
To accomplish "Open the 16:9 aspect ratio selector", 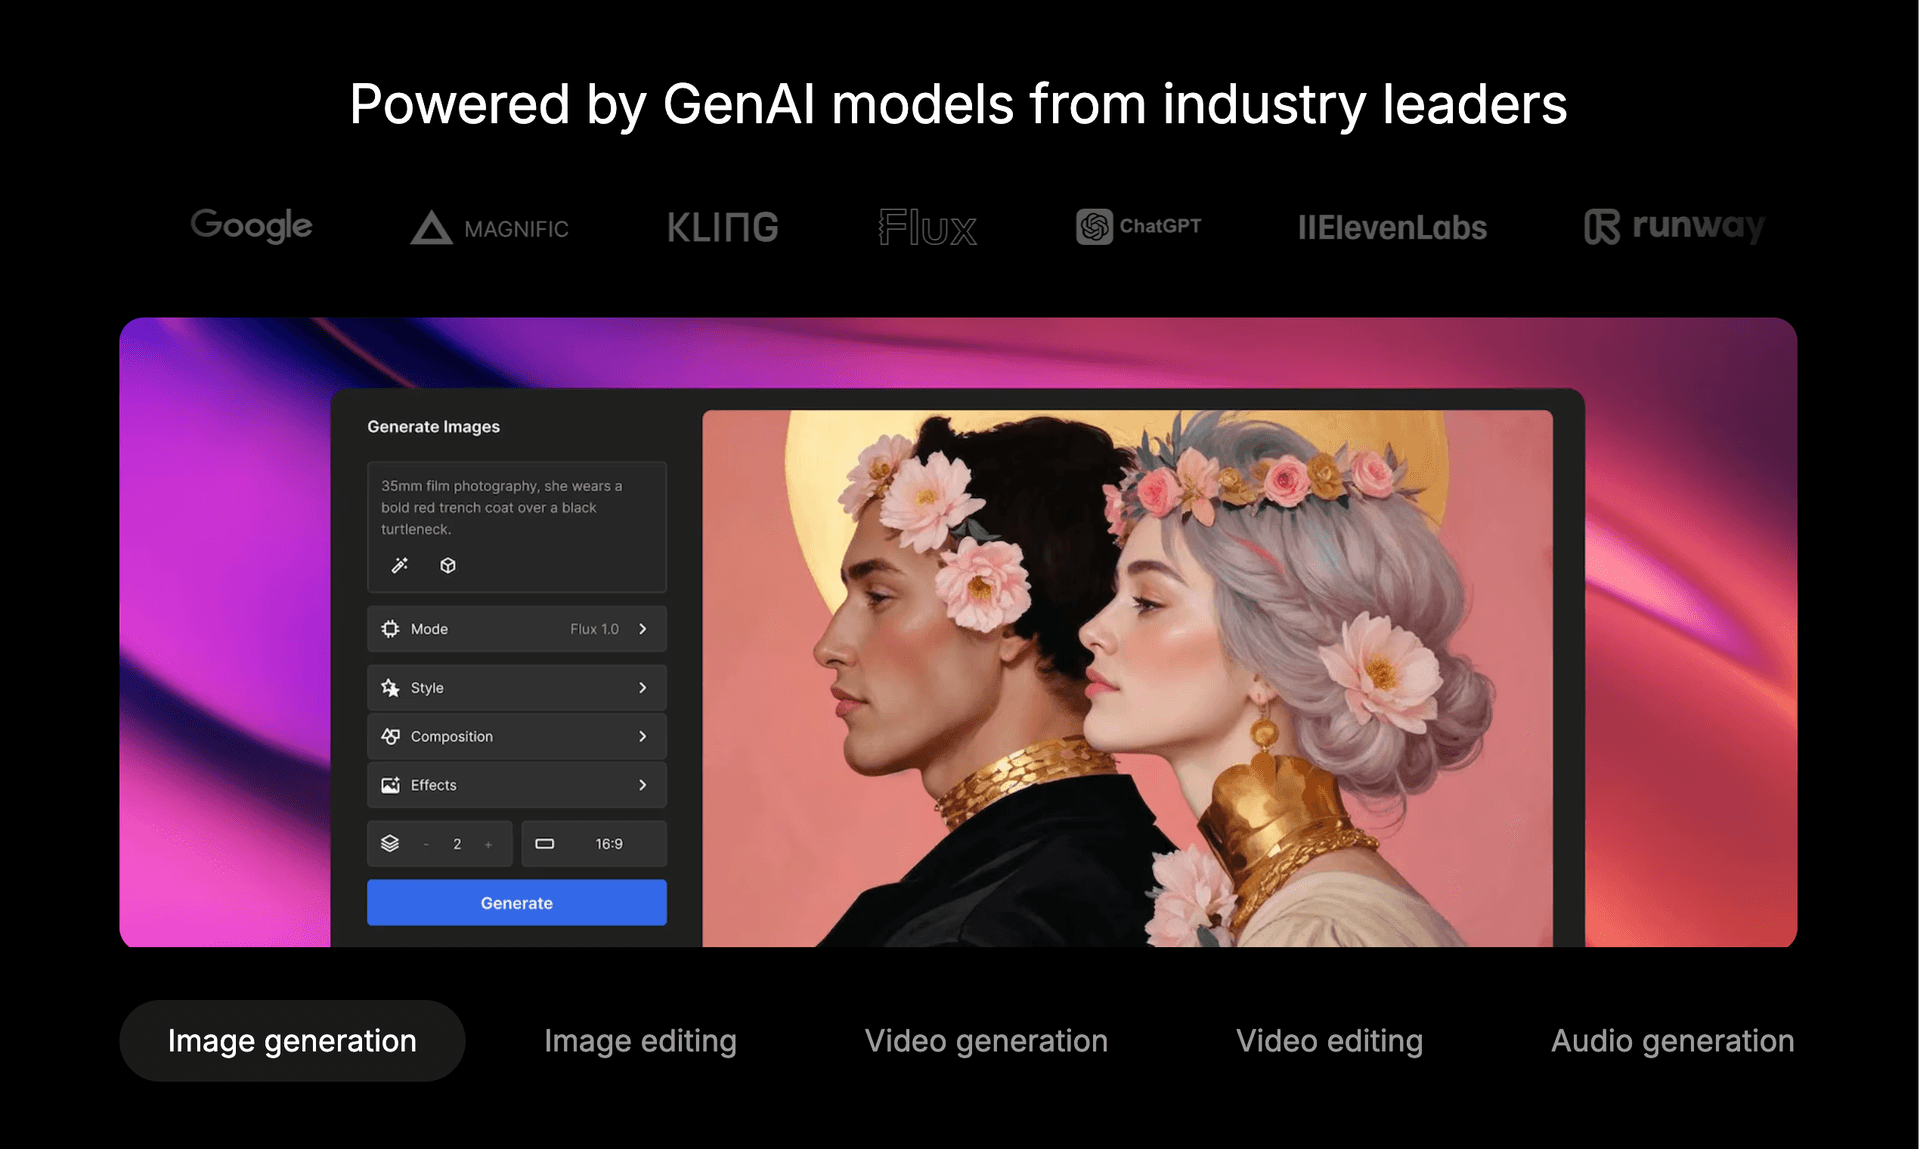I will (x=594, y=844).
